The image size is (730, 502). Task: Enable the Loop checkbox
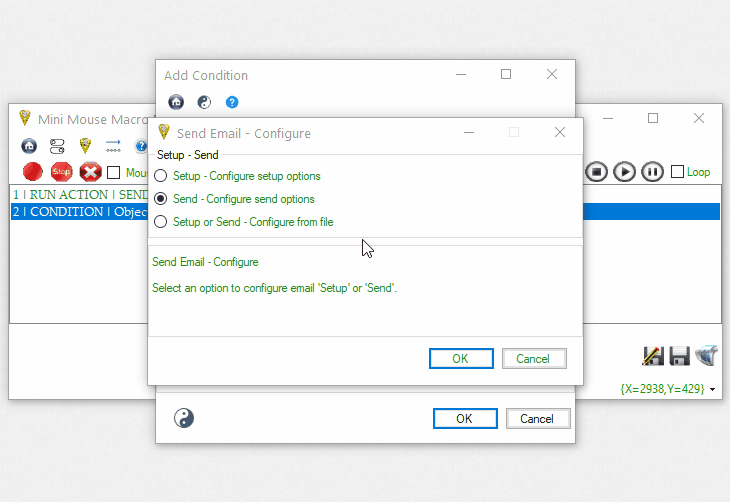click(x=678, y=172)
